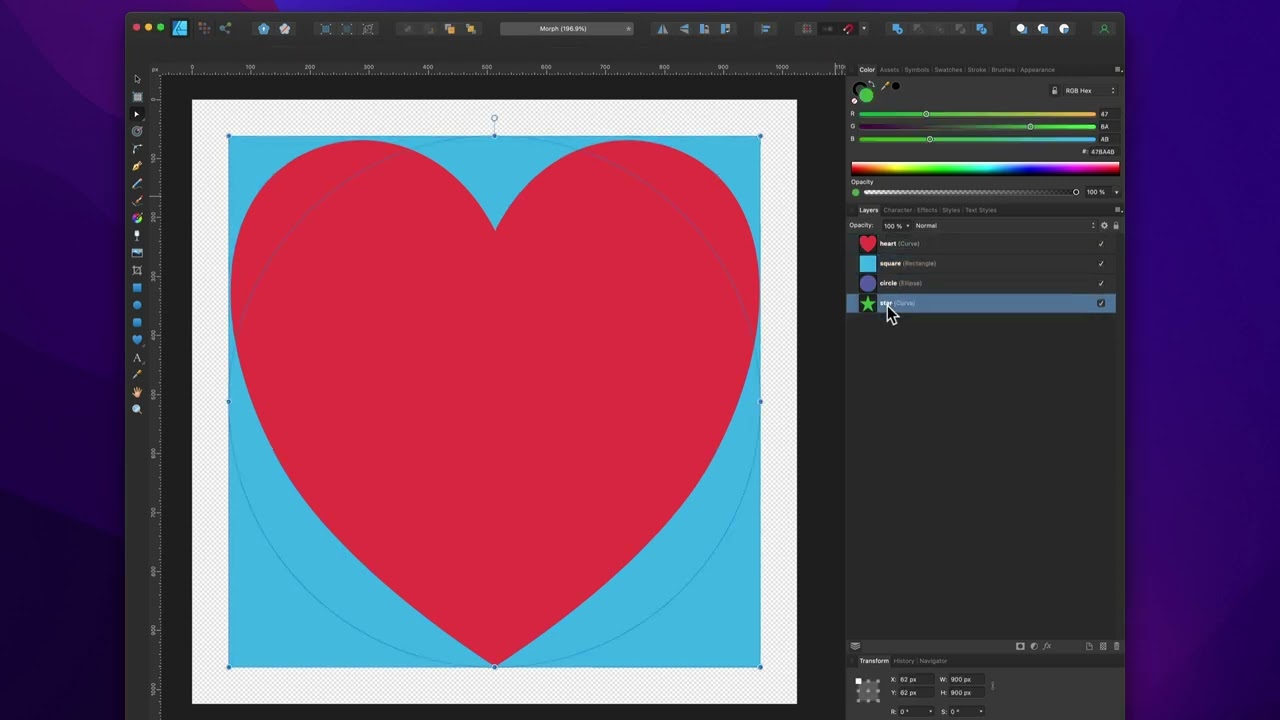The width and height of the screenshot is (1280, 720).
Task: Open the Effects tab
Action: [x=927, y=210]
